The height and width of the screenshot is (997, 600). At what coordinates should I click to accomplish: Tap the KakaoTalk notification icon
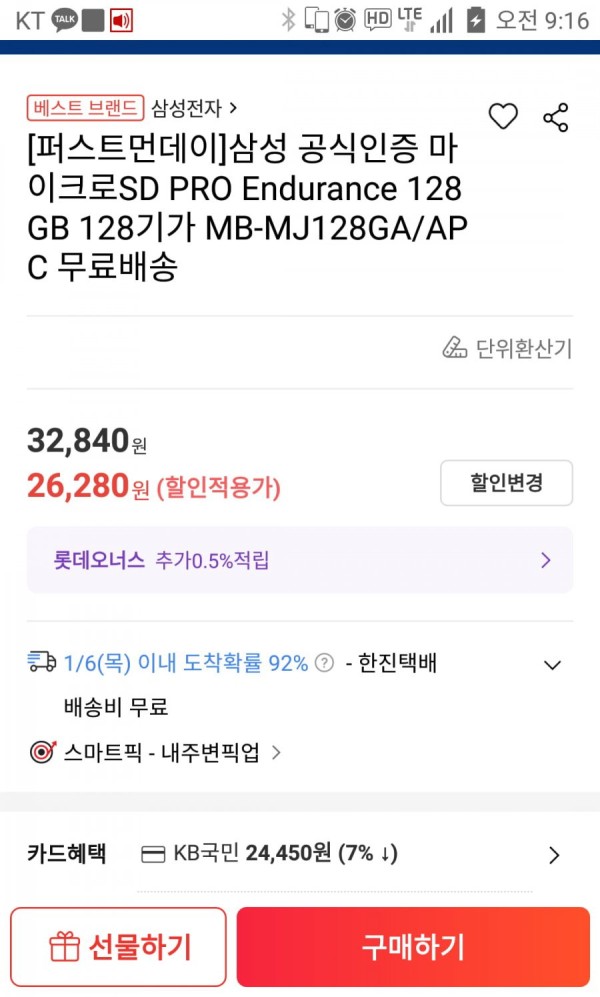pyautogui.click(x=64, y=20)
